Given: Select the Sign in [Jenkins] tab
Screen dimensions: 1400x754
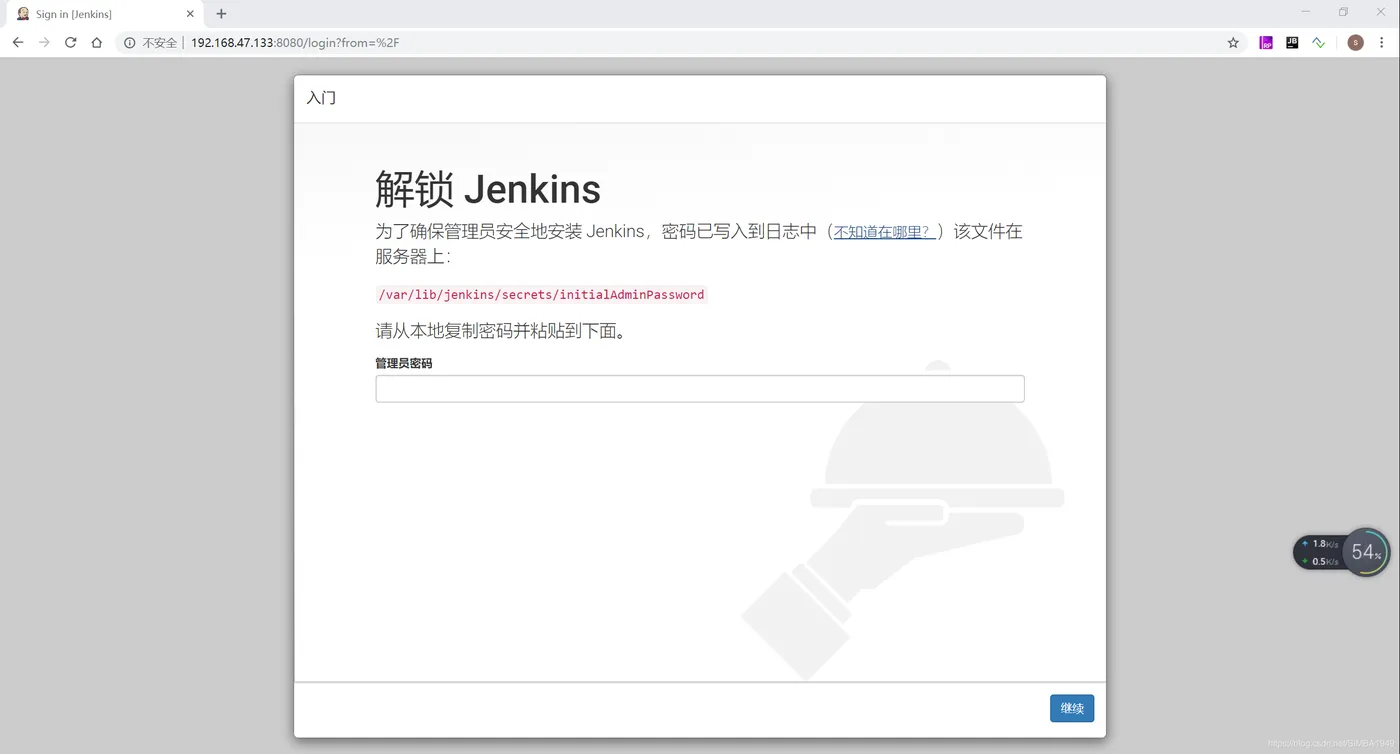Looking at the screenshot, I should point(105,14).
